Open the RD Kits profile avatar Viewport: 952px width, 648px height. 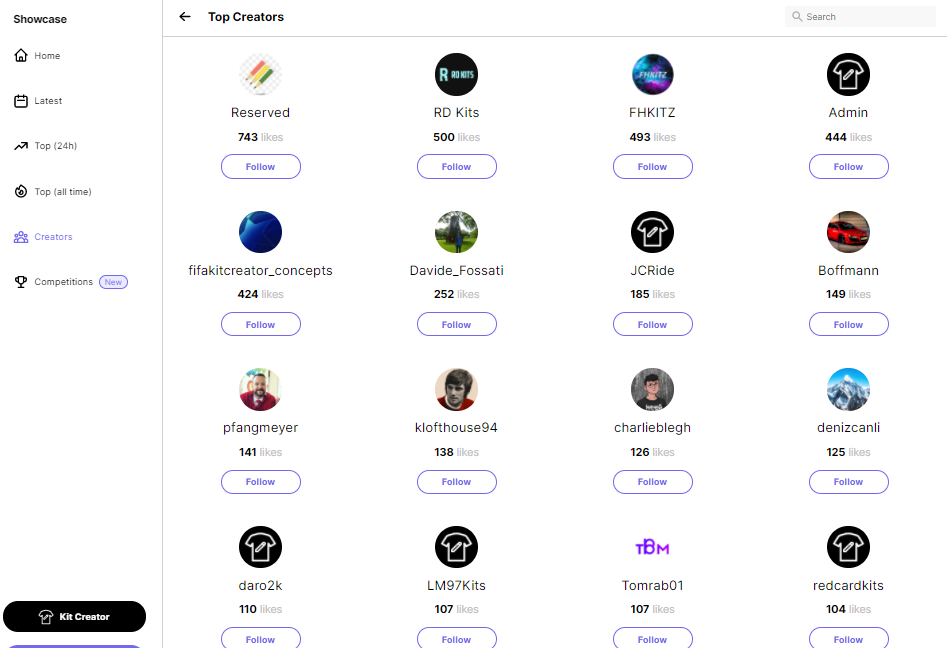point(456,74)
